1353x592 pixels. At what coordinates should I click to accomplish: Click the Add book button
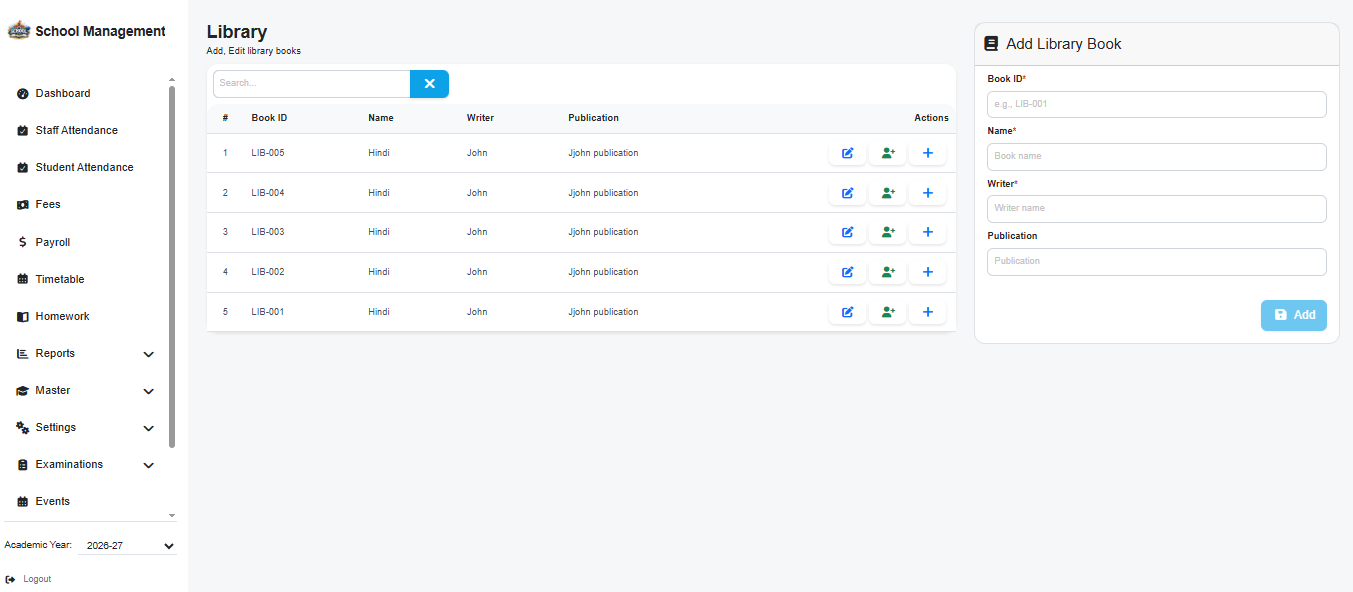(x=1294, y=315)
